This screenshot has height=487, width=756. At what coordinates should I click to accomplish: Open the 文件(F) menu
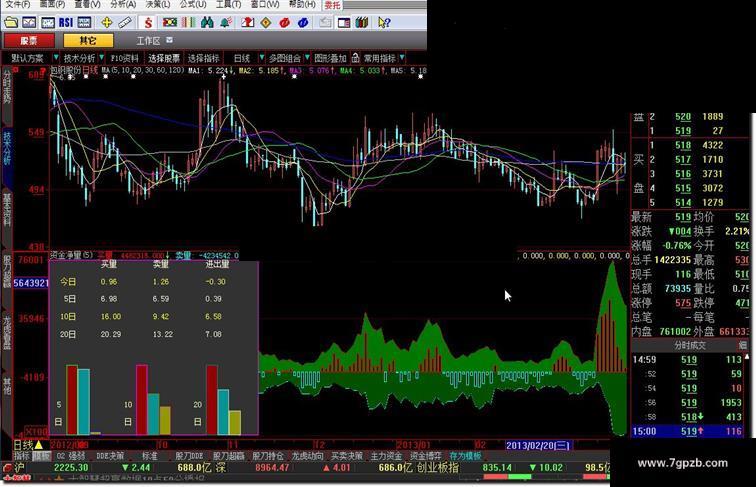point(17,4)
